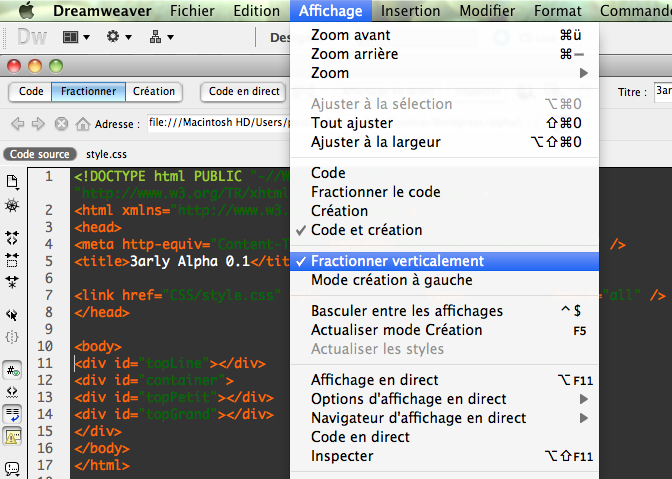Toggle line numbers icon

(x=12, y=371)
